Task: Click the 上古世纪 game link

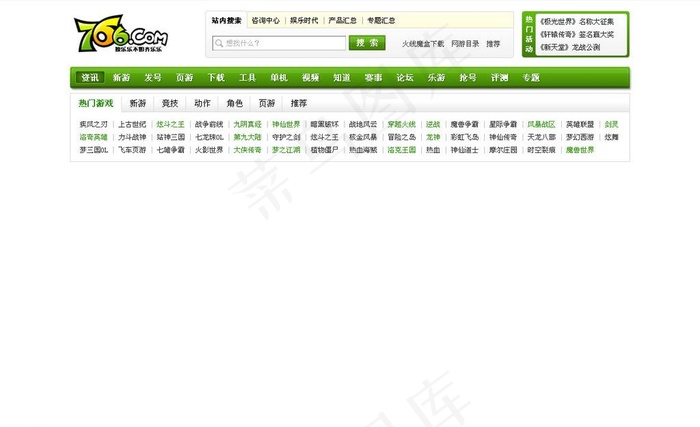Action: (x=132, y=124)
